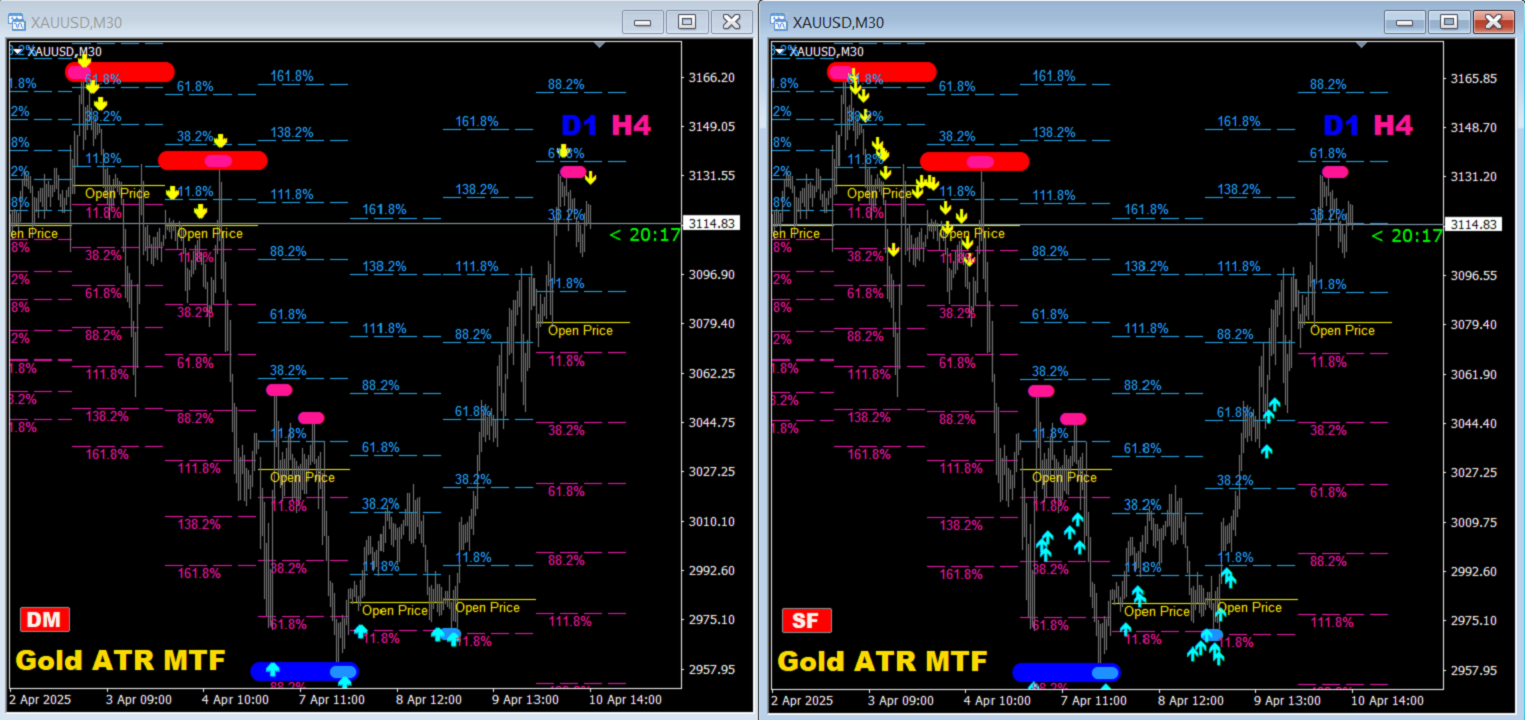Click the red DM button

[x=44, y=620]
